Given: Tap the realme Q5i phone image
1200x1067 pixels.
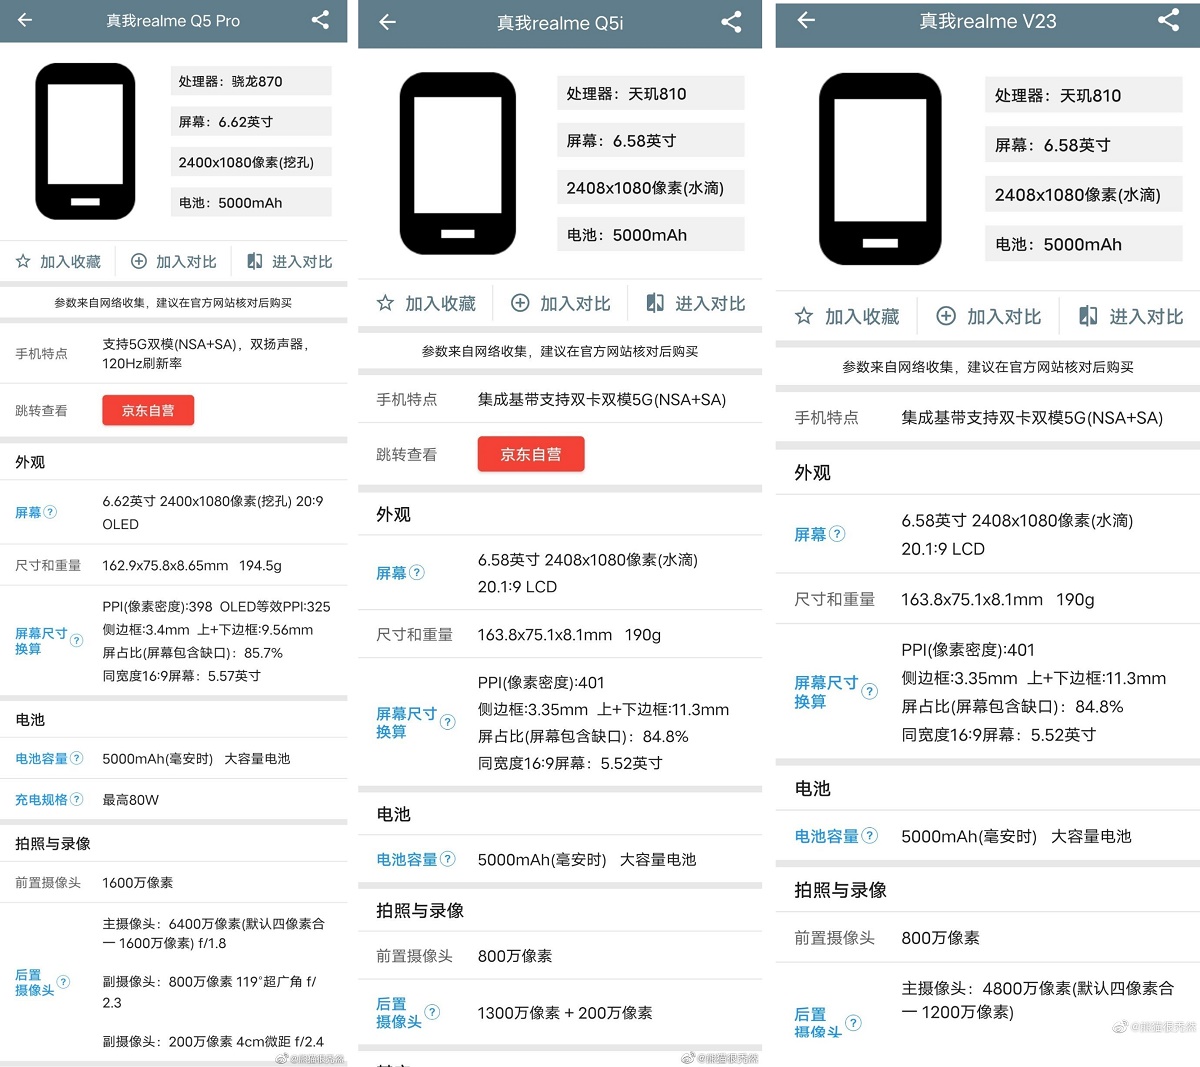Looking at the screenshot, I should (458, 163).
